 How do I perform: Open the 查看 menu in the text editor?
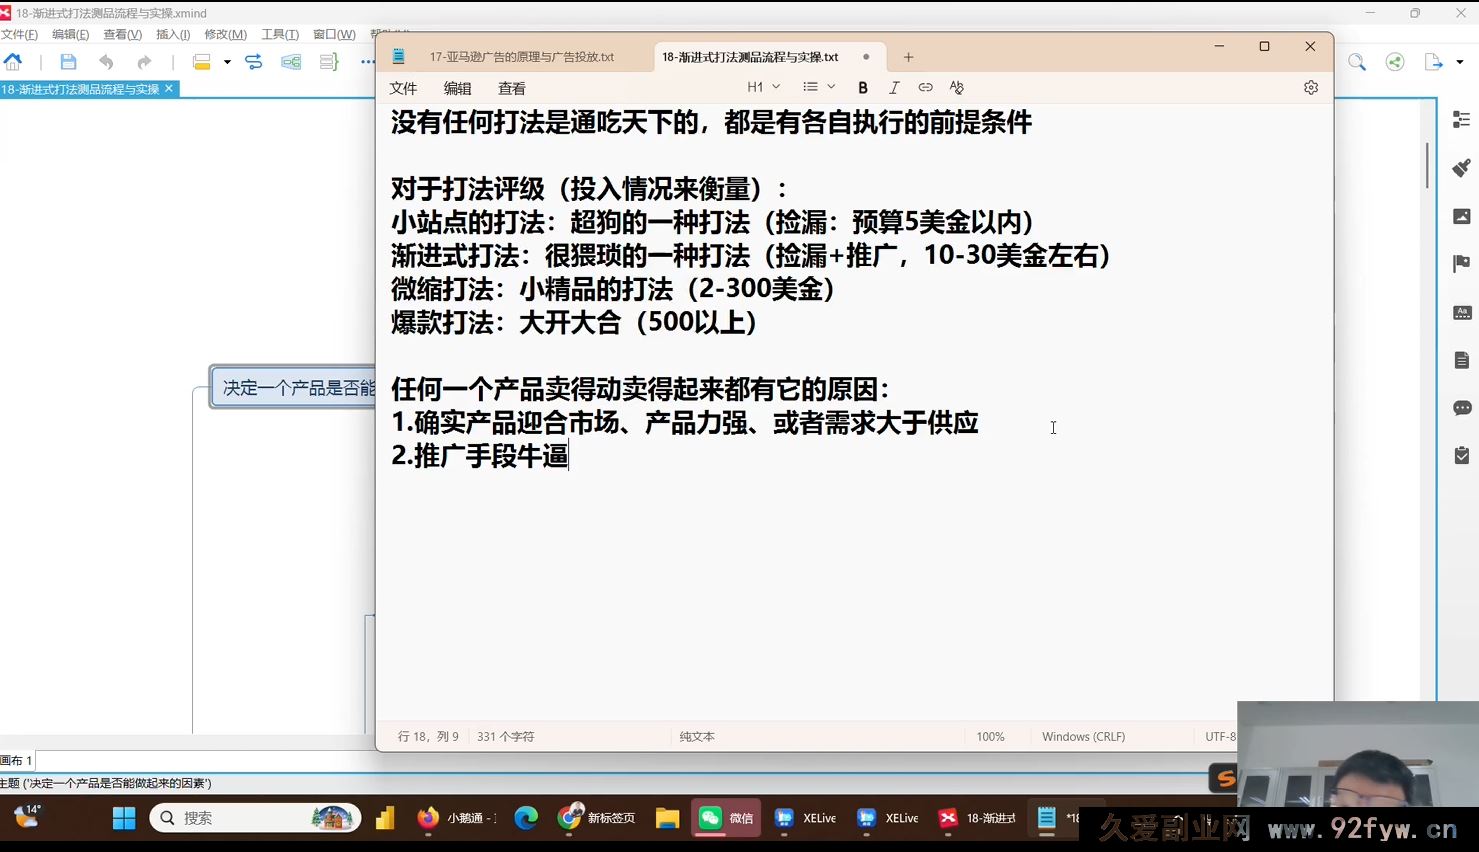[511, 88]
